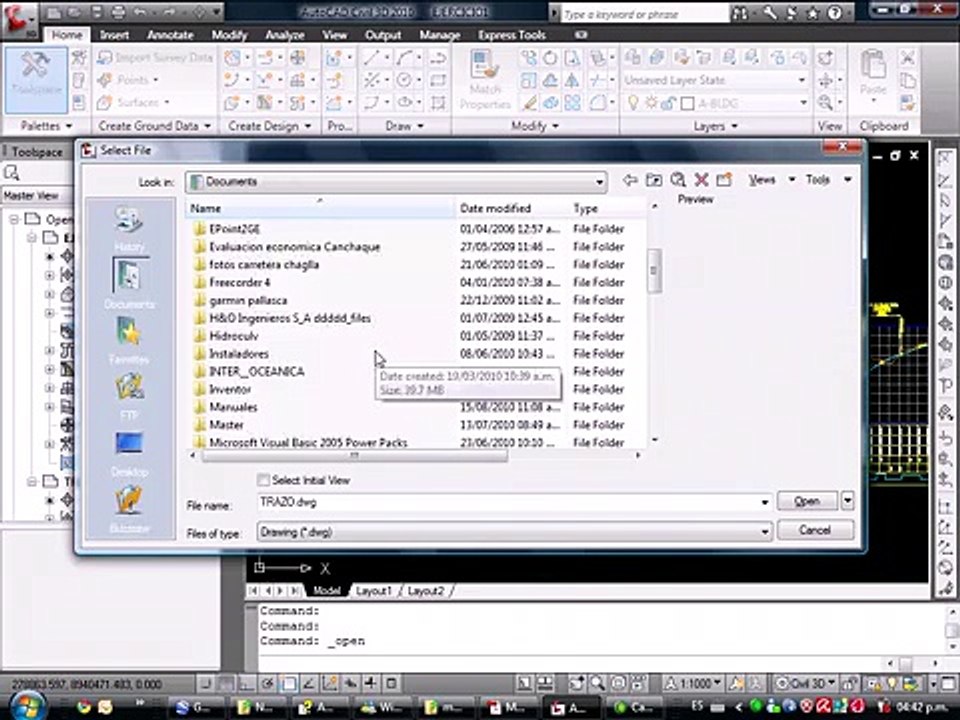Toggle the layer lock icon in Layers panel
The width and height of the screenshot is (960, 720).
pyautogui.click(x=668, y=103)
